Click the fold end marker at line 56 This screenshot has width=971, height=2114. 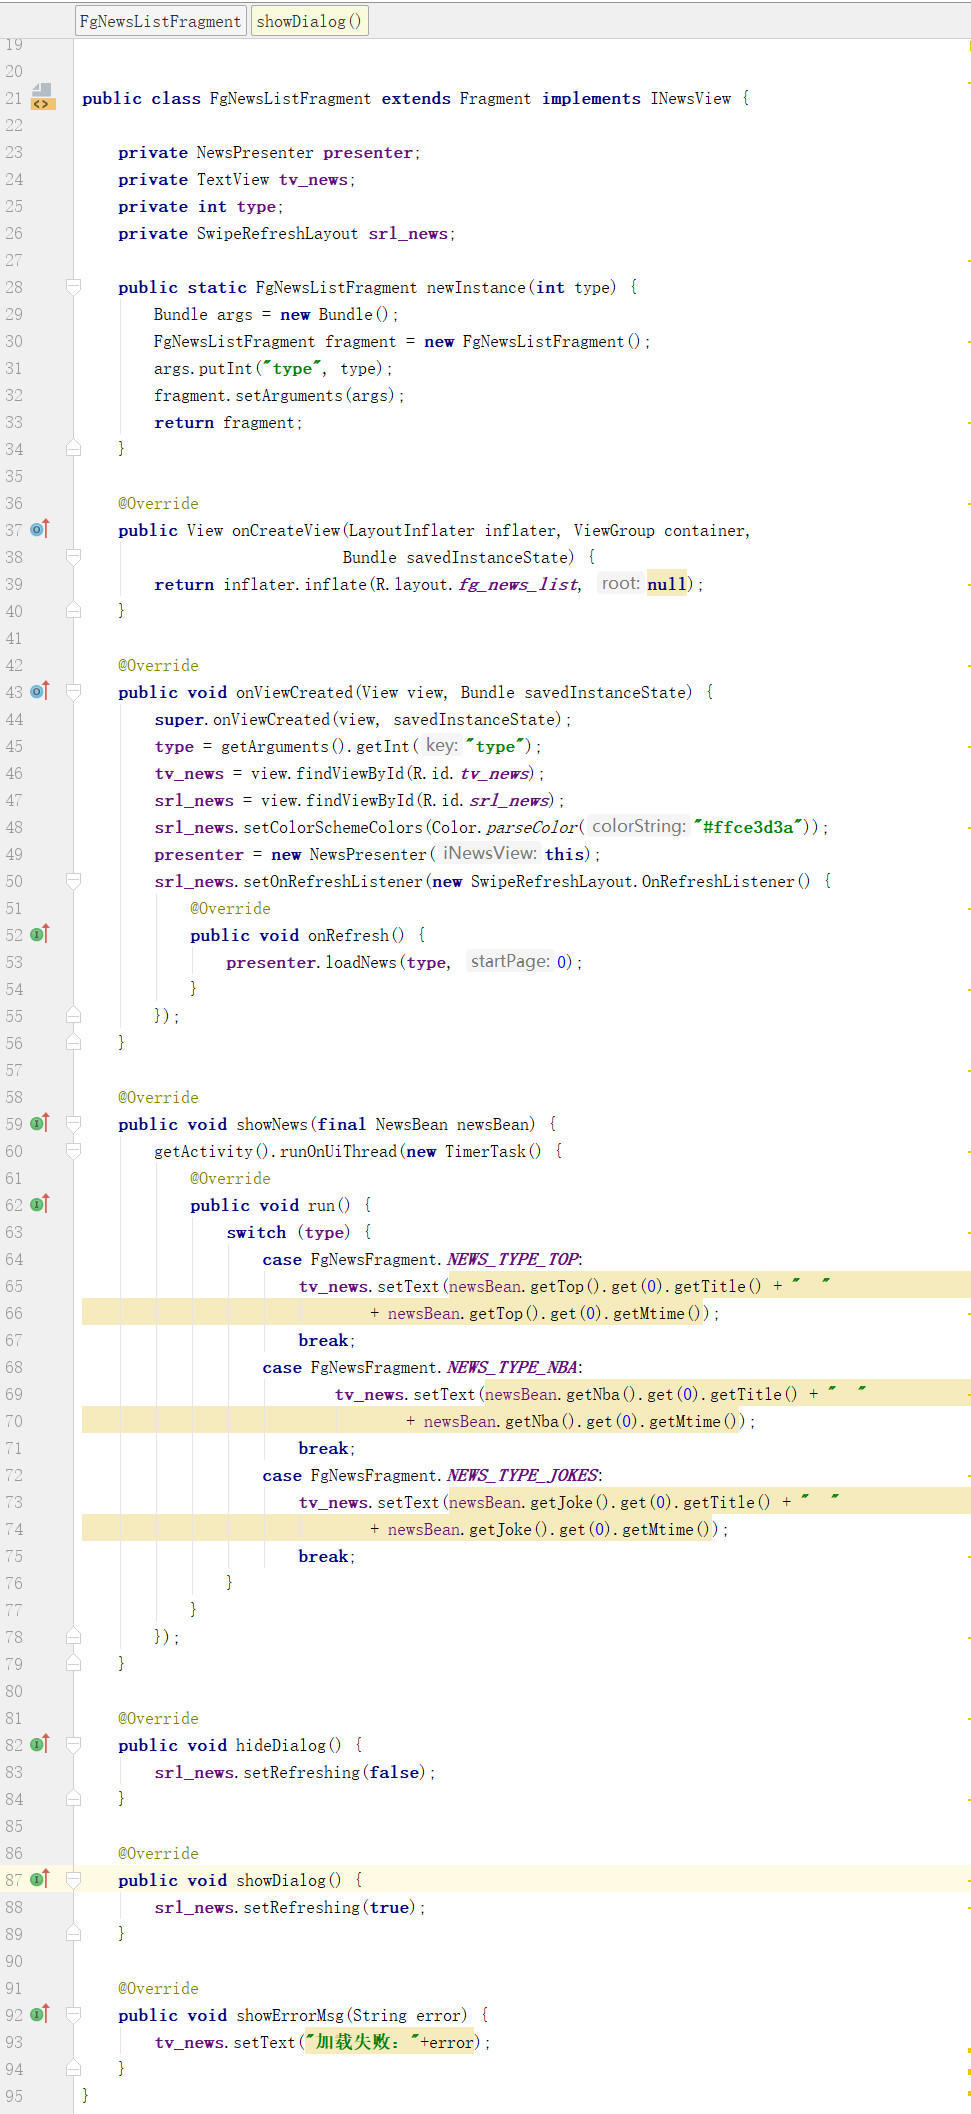click(73, 1042)
